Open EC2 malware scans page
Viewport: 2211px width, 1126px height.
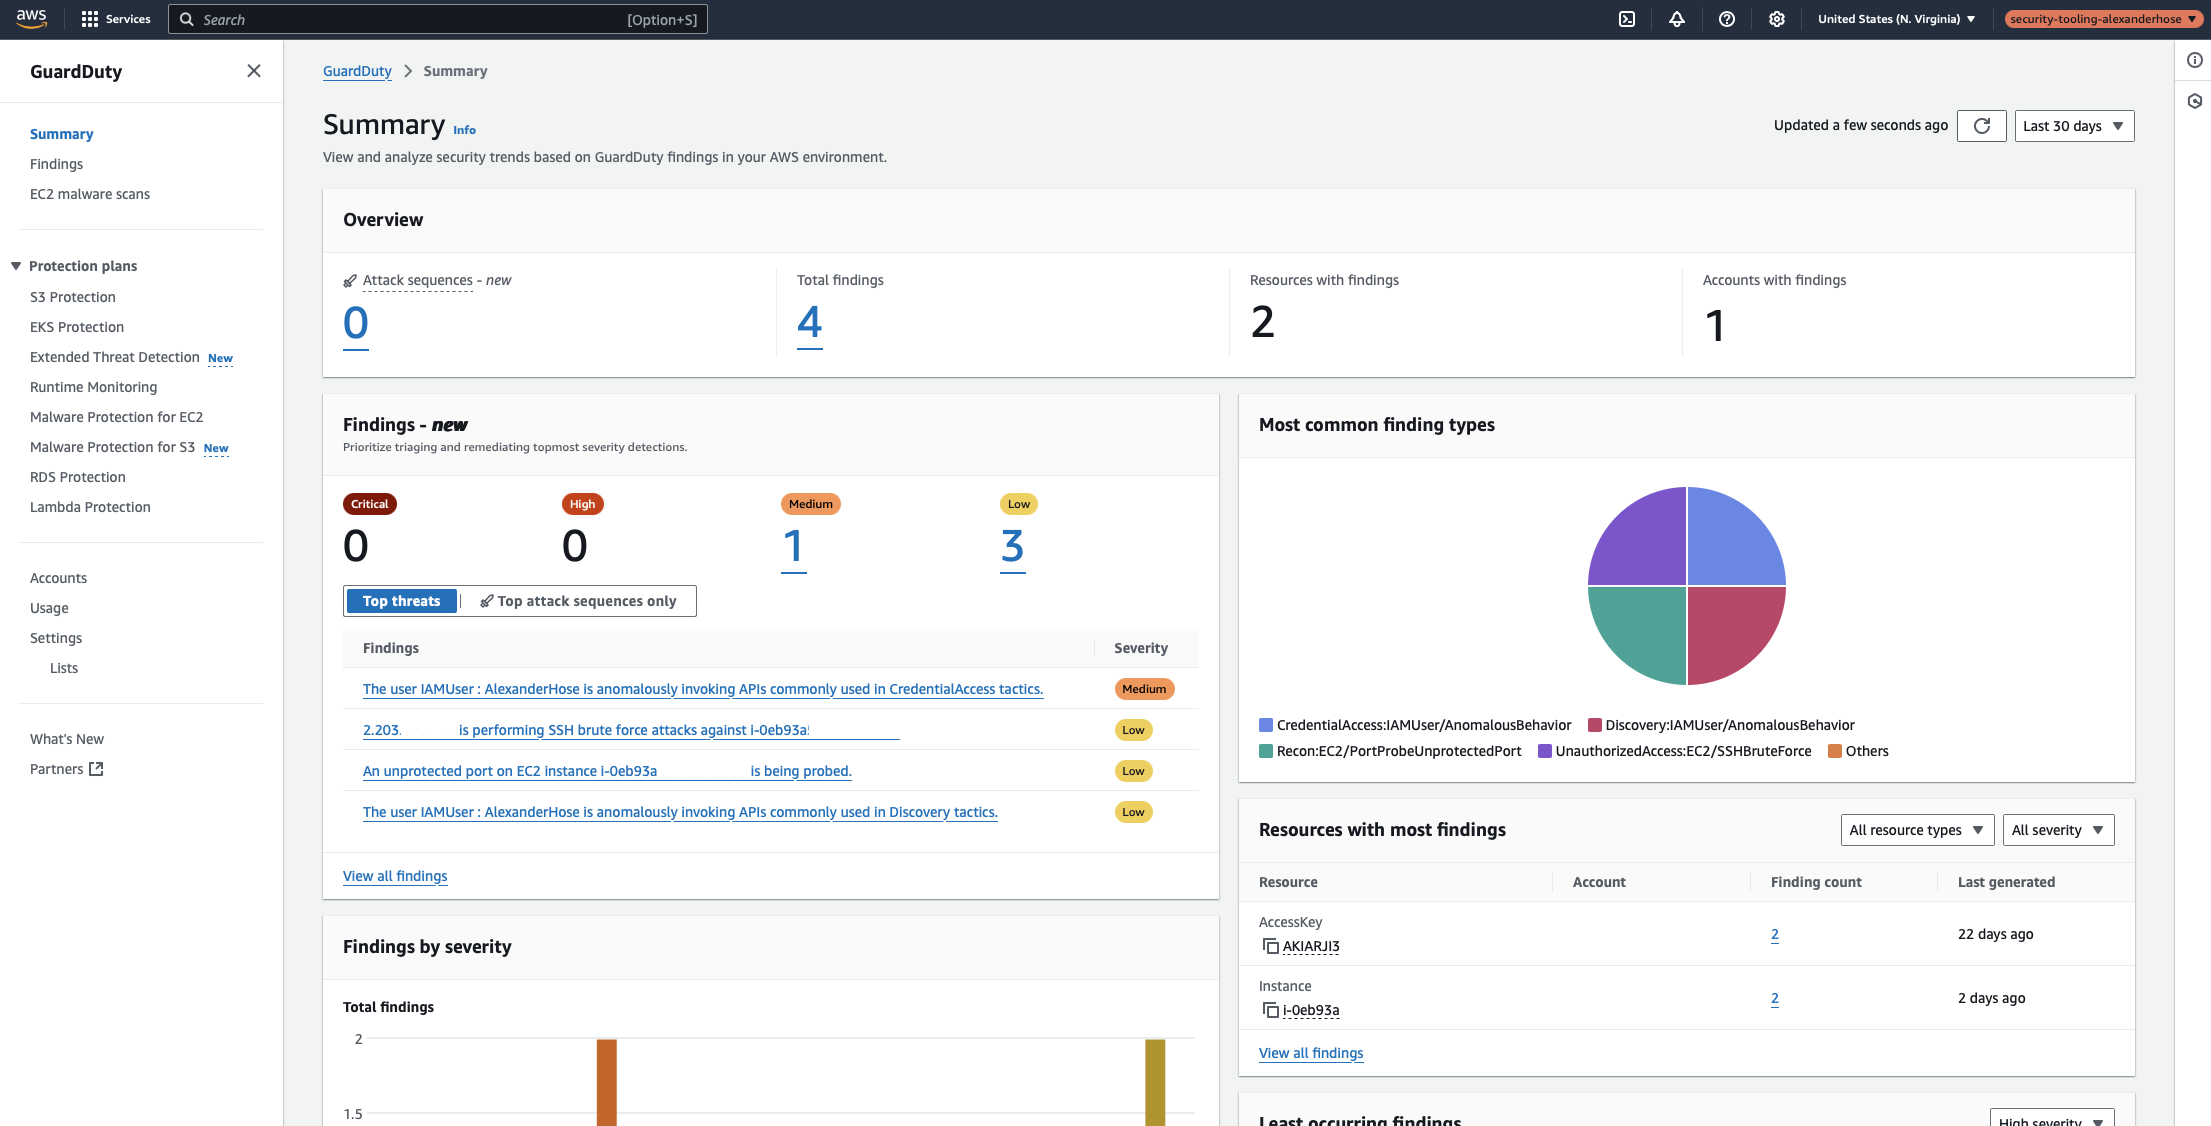(x=90, y=194)
